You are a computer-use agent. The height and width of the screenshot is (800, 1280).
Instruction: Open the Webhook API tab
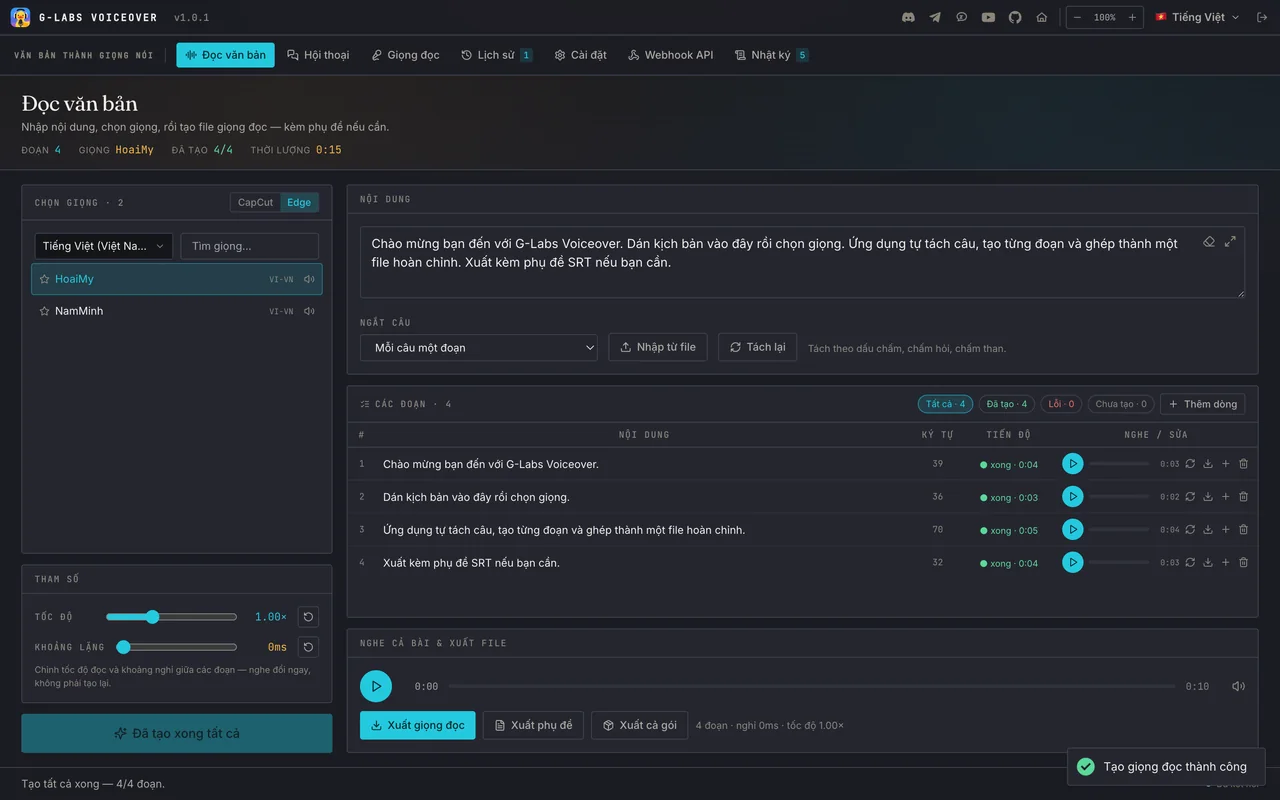pos(670,55)
